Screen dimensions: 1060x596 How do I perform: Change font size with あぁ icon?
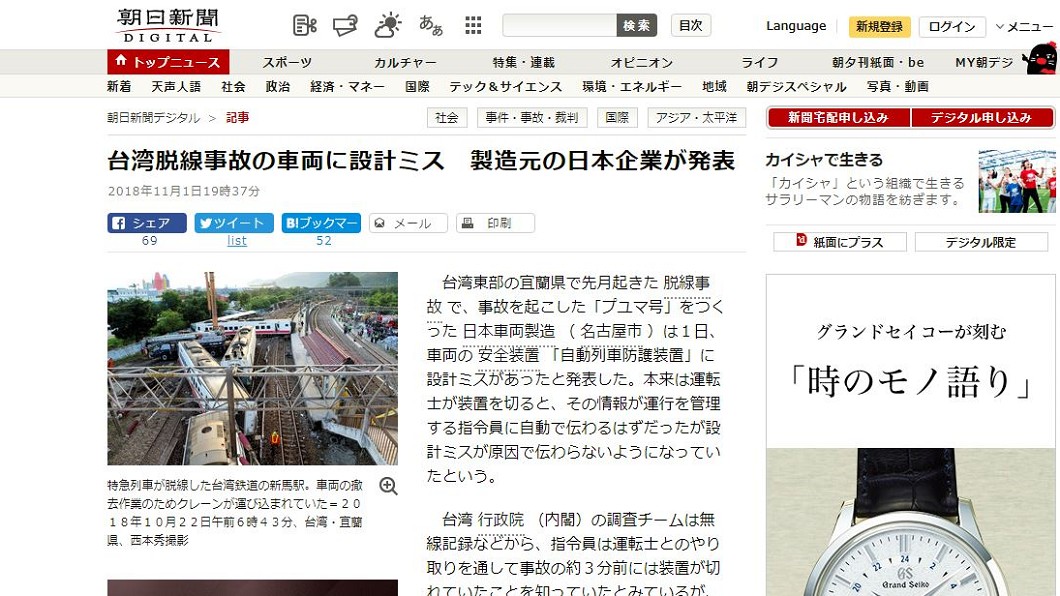coord(431,26)
